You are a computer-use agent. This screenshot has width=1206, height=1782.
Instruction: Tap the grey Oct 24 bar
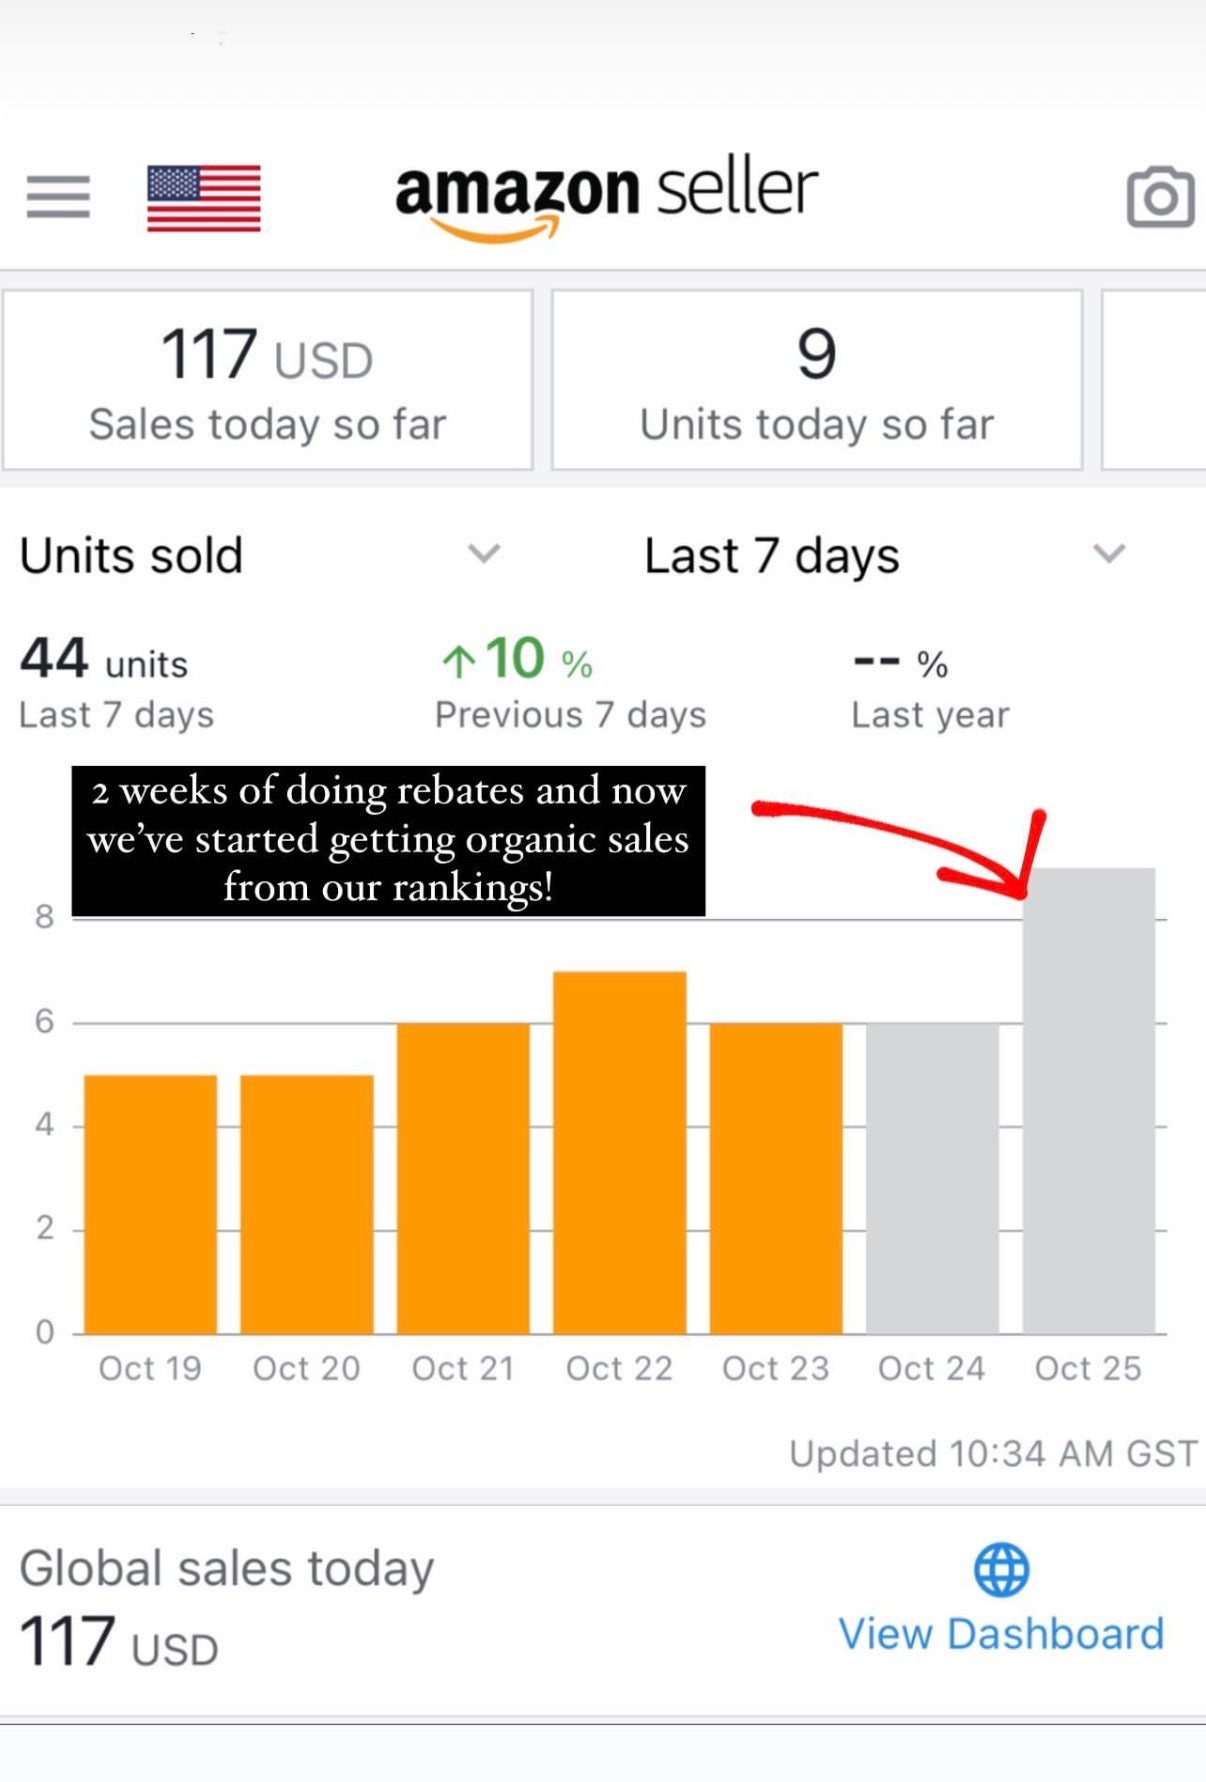932,1178
